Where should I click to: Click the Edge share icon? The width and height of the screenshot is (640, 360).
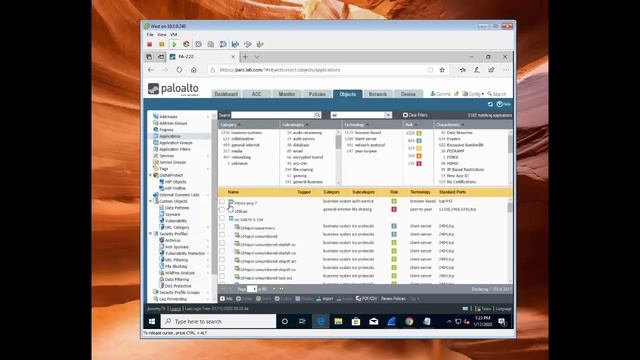[x=491, y=70]
